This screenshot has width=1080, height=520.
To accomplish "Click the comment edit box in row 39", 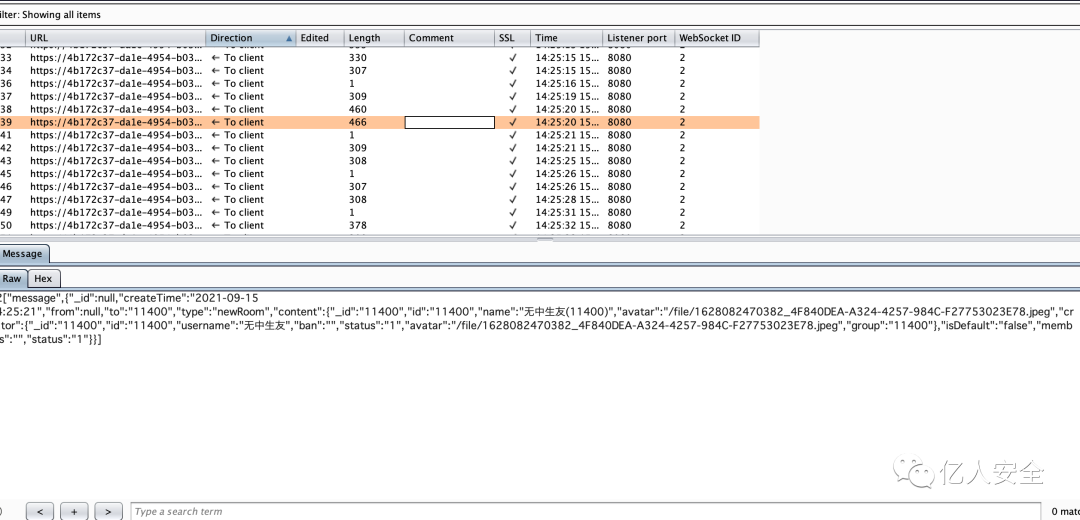I will coord(449,122).
